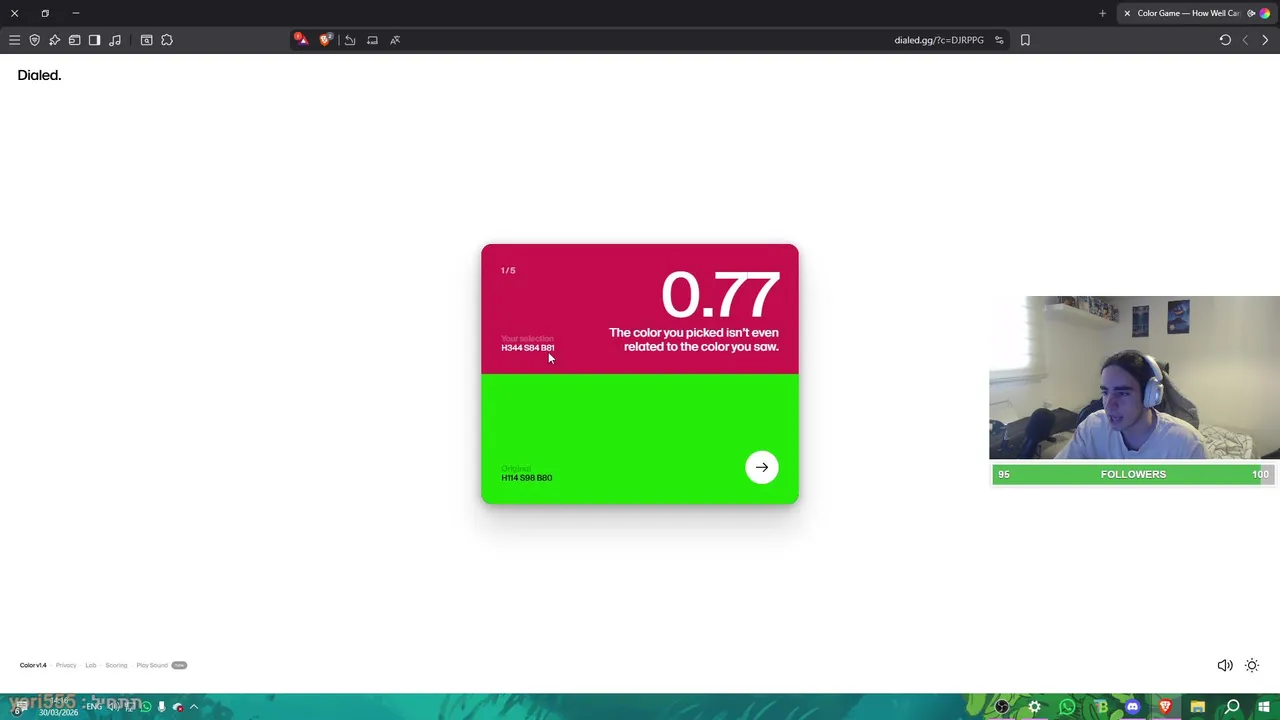
Task: Open Brave Shields lion icon
Action: [325, 40]
